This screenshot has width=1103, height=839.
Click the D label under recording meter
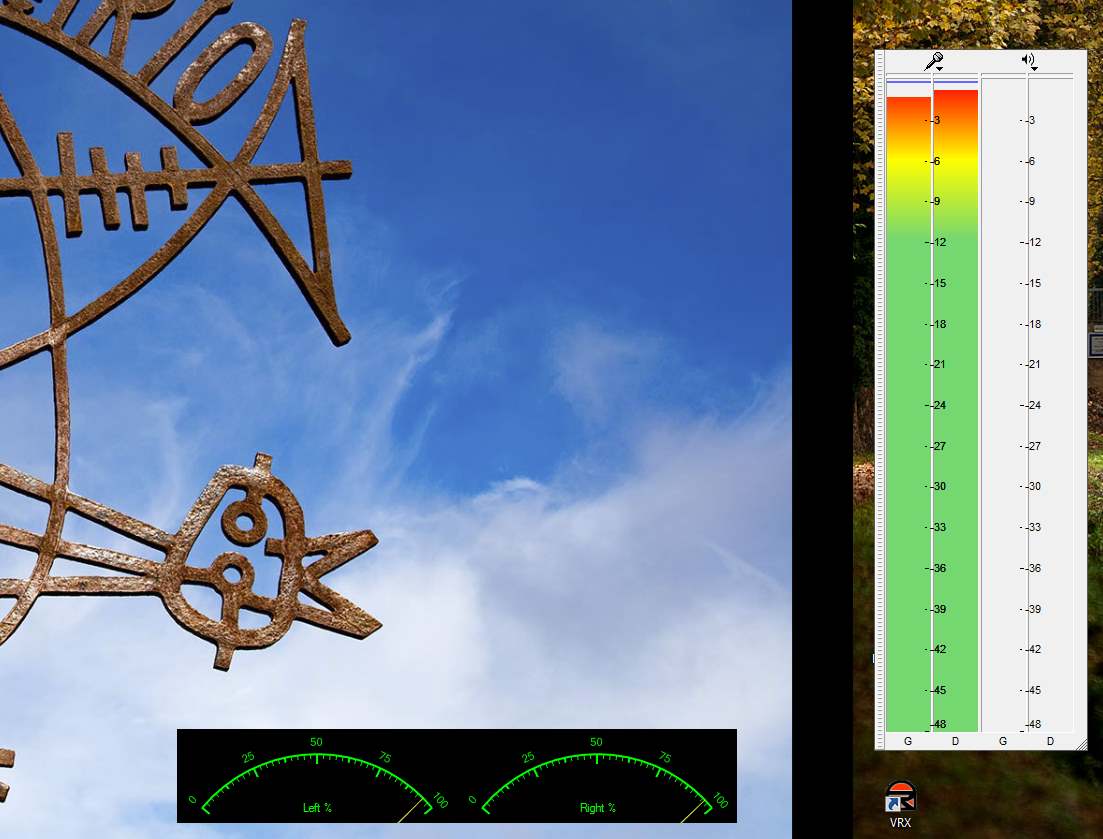tap(955, 741)
